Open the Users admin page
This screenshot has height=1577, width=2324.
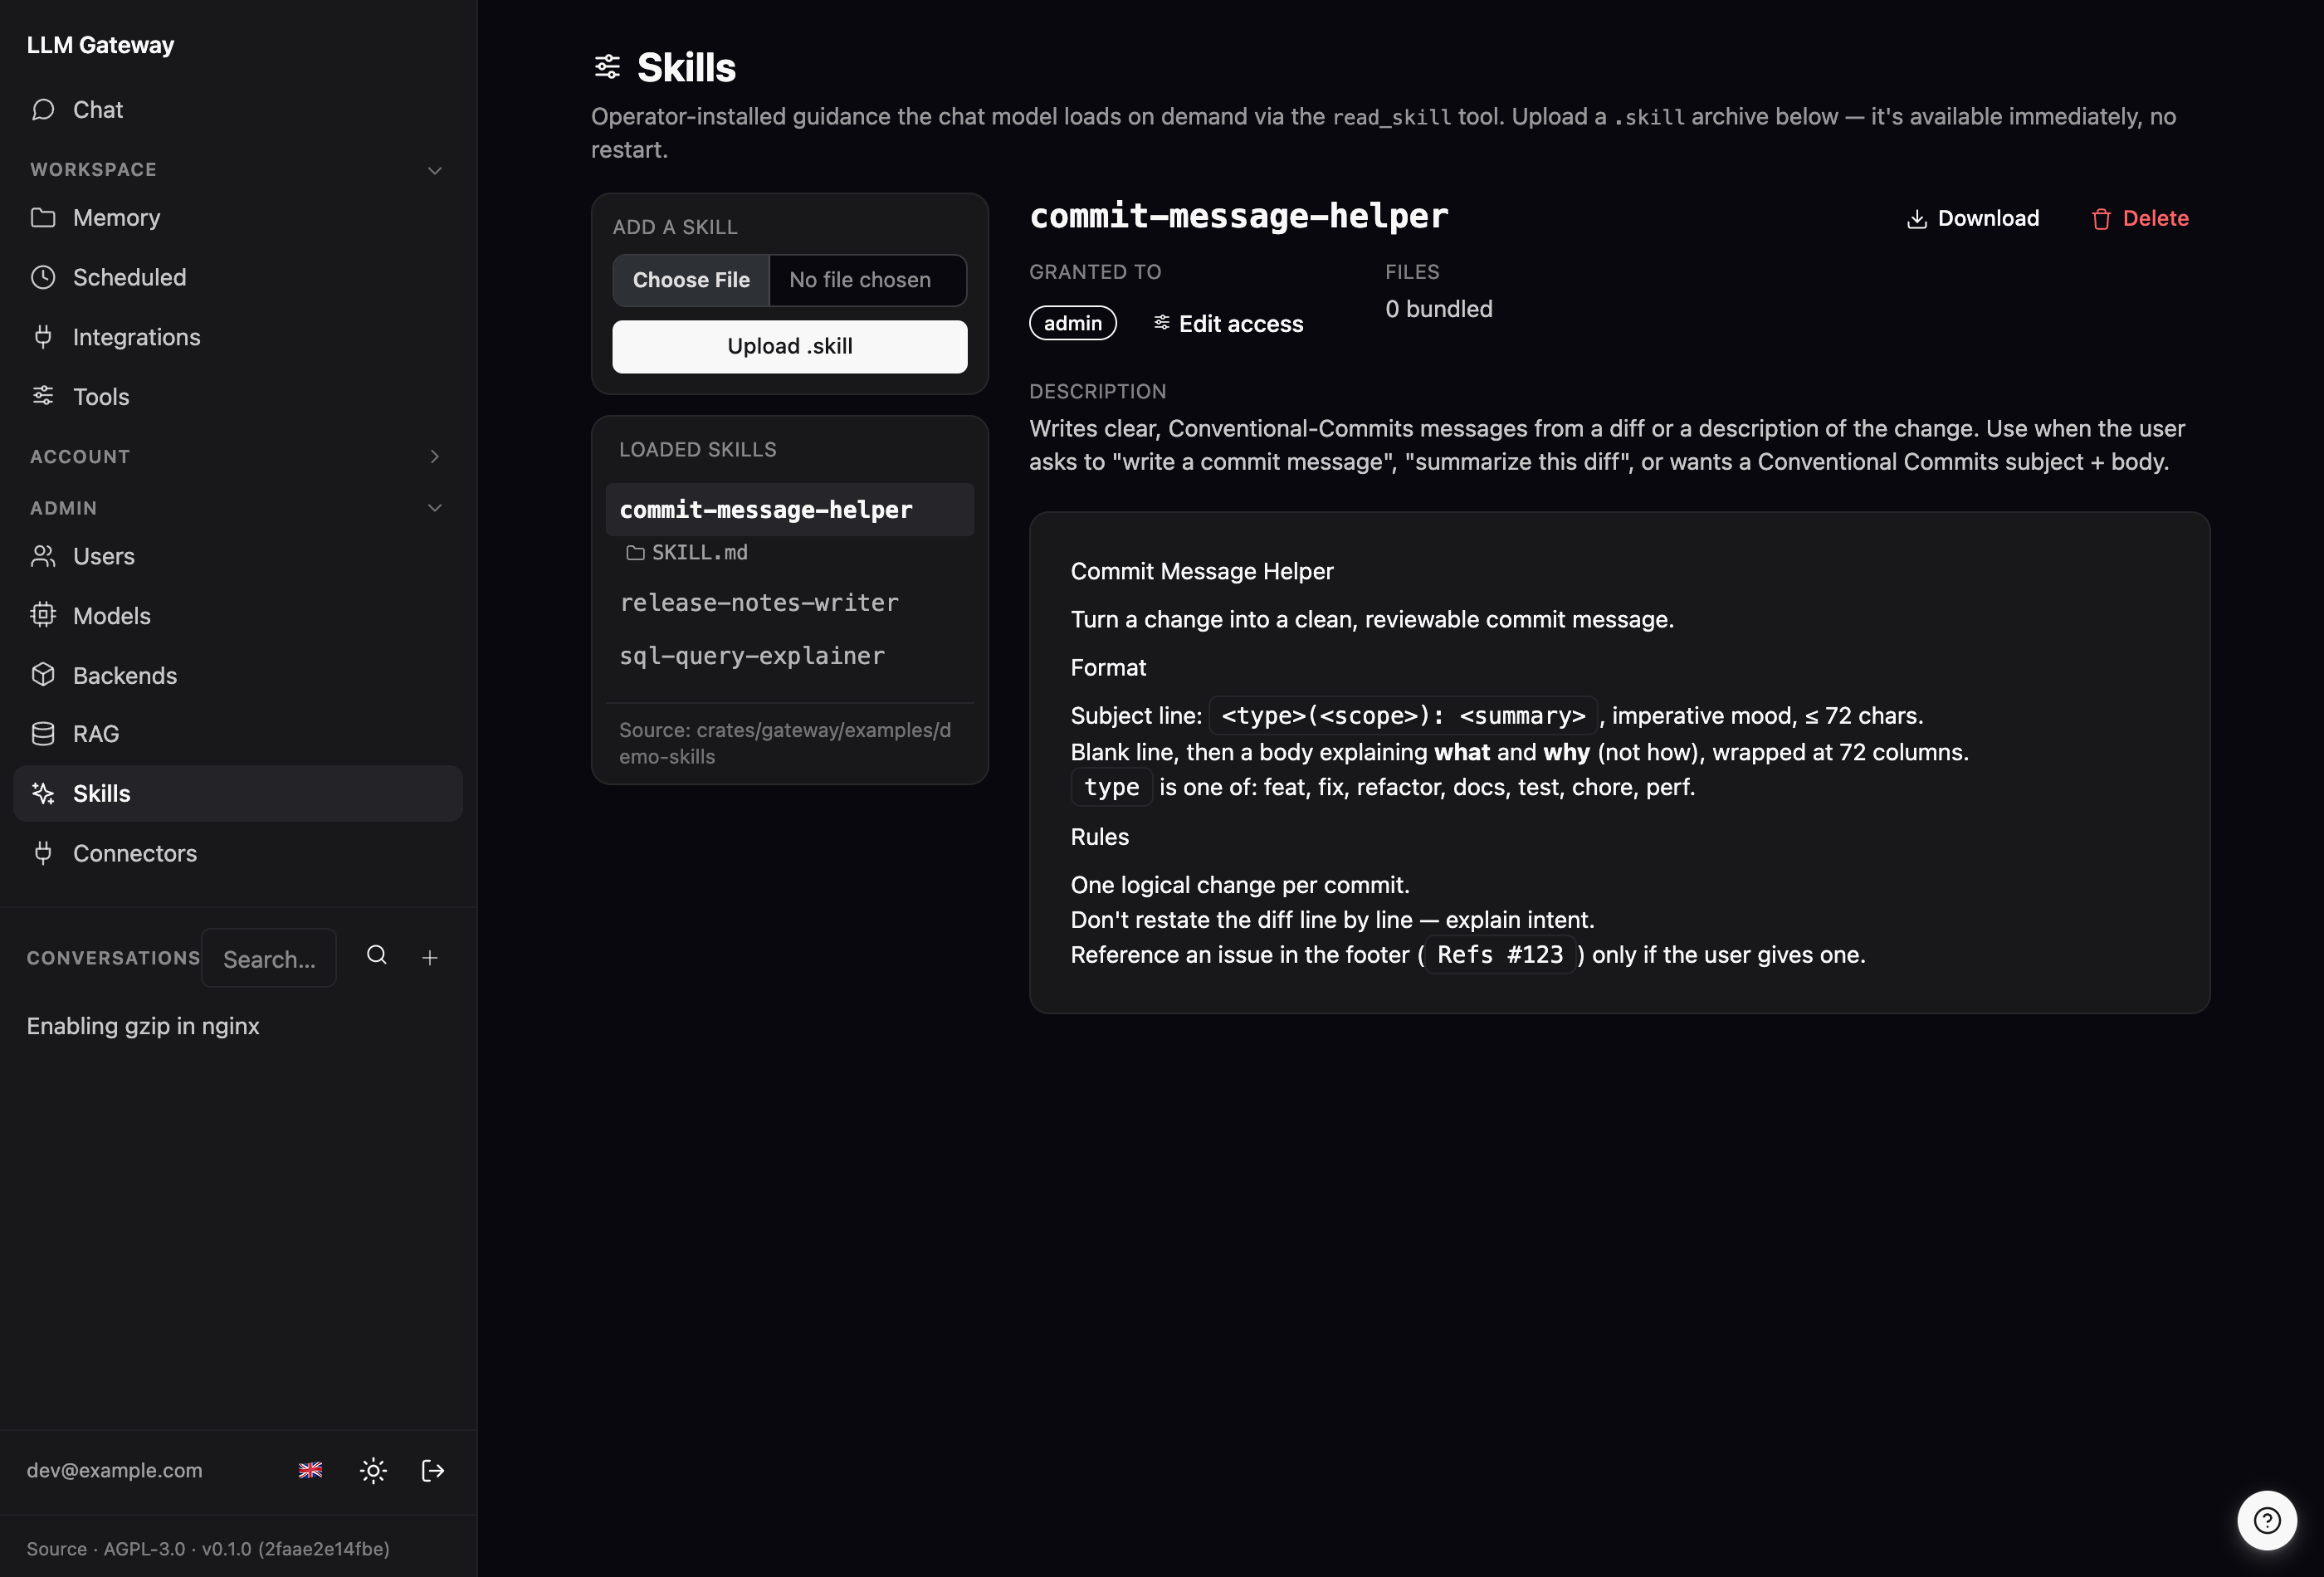pos(238,556)
